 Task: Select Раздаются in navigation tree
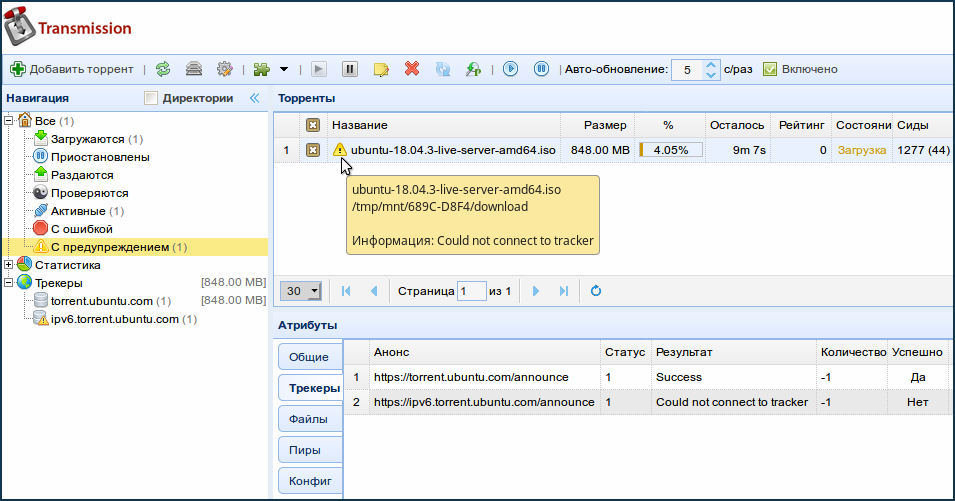pos(74,175)
